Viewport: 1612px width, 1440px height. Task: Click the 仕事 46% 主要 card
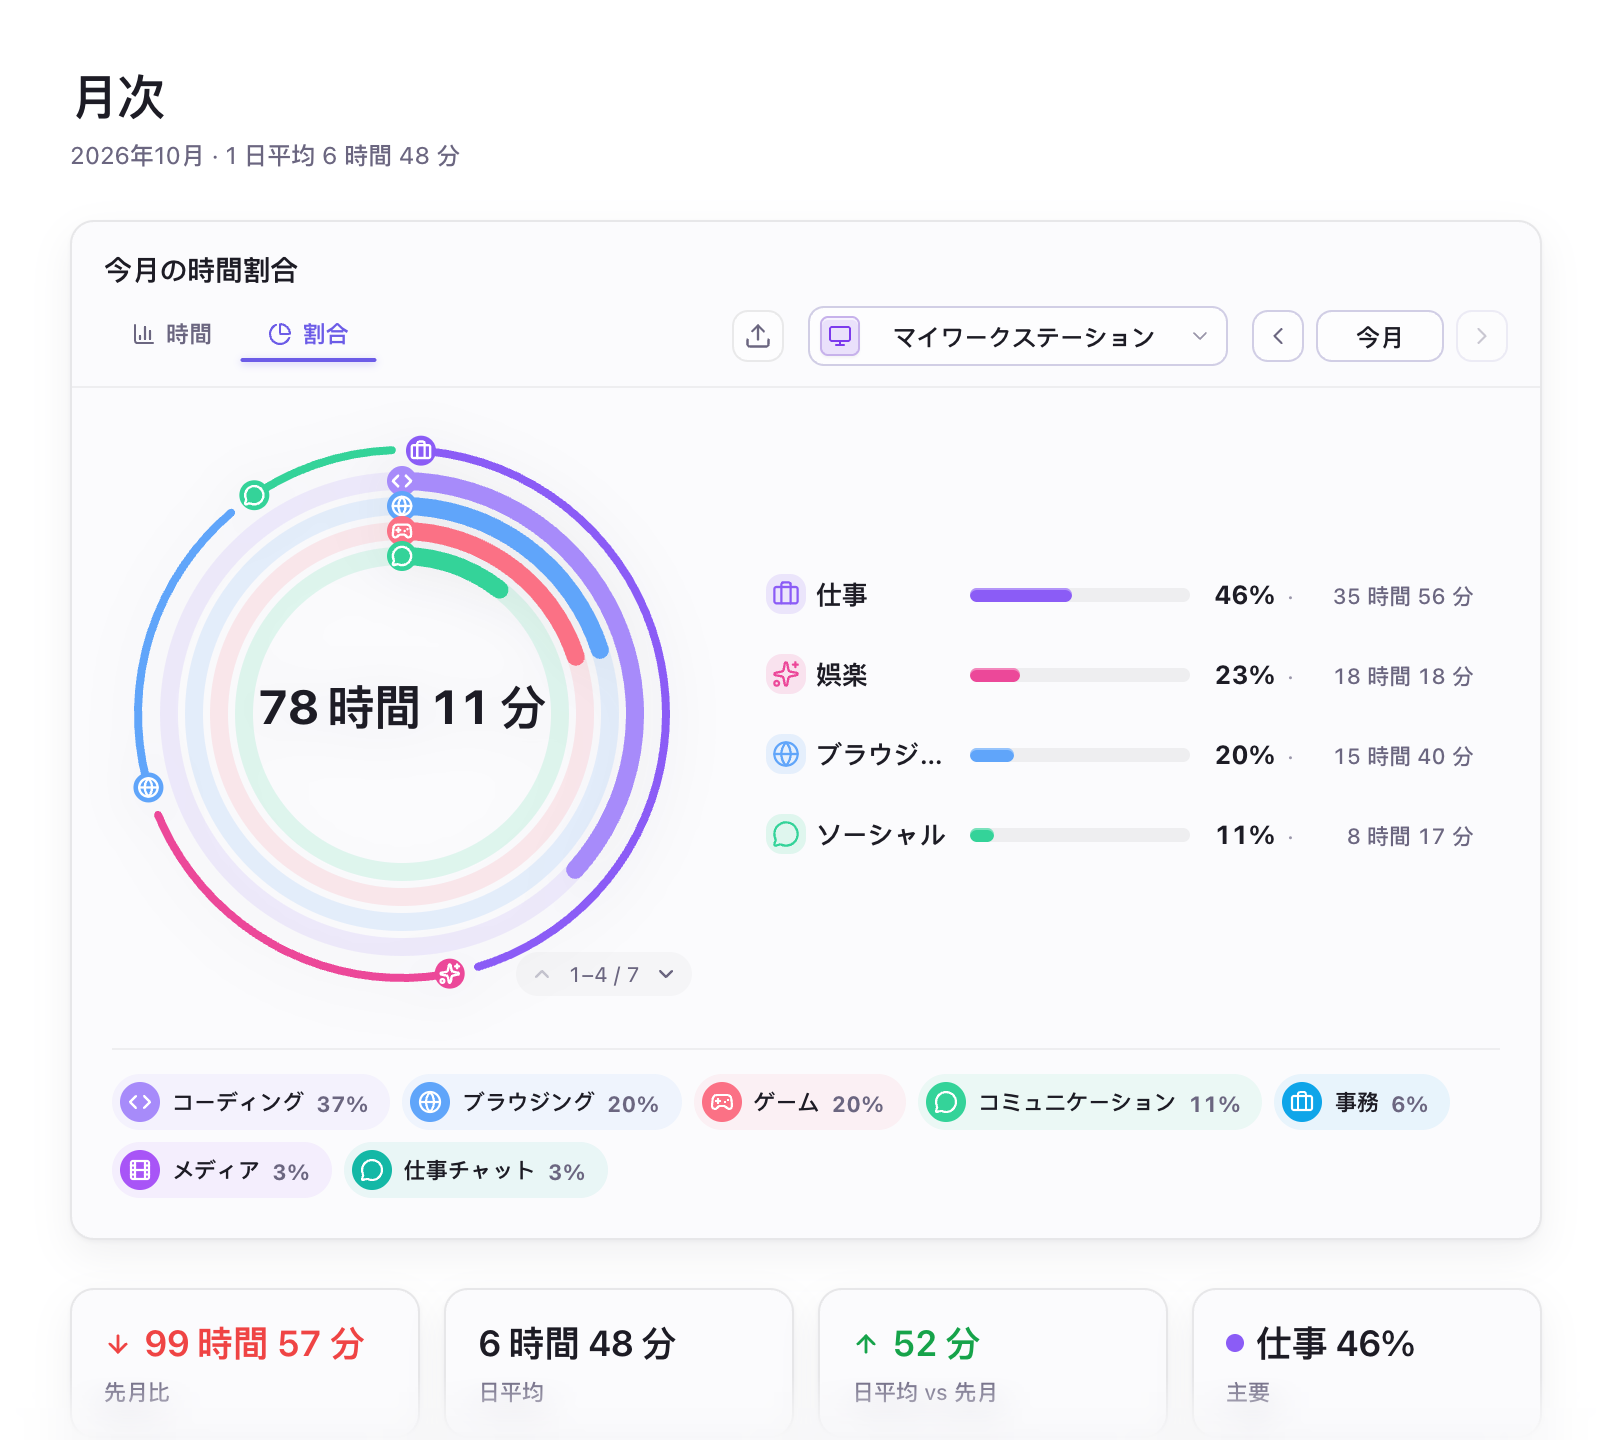[x=1367, y=1364]
